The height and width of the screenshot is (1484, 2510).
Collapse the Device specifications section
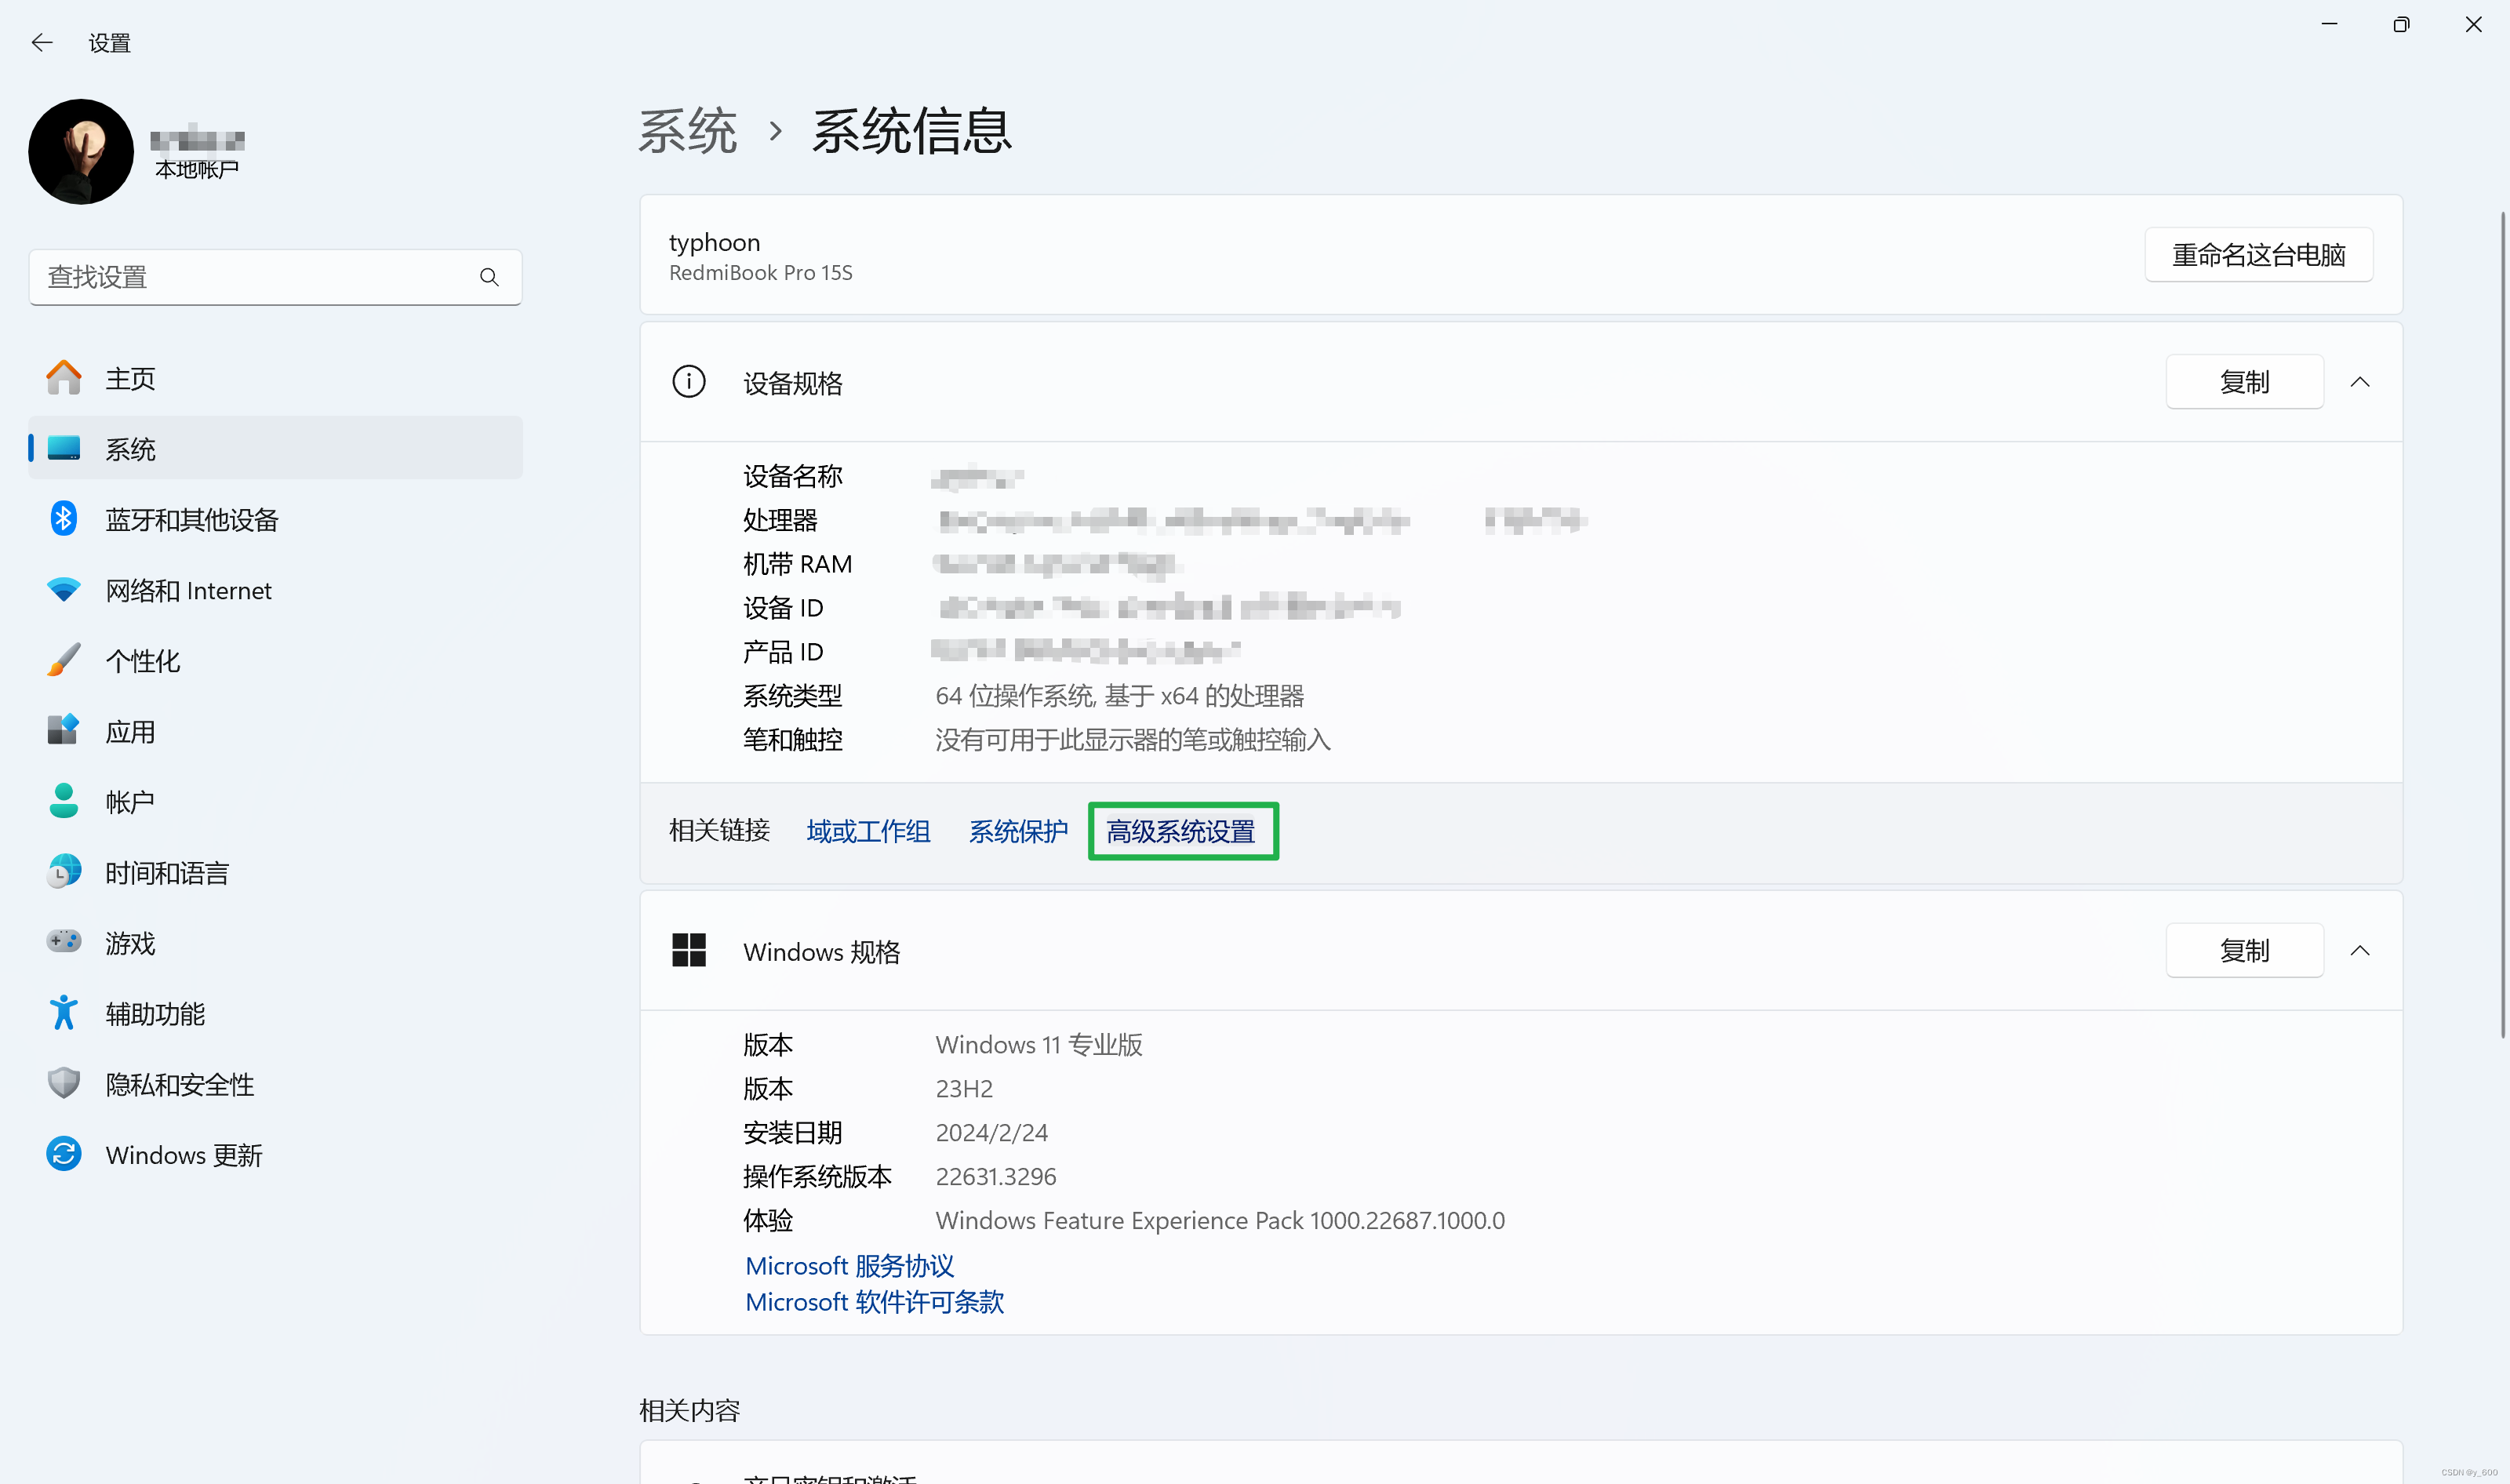pos(2360,382)
